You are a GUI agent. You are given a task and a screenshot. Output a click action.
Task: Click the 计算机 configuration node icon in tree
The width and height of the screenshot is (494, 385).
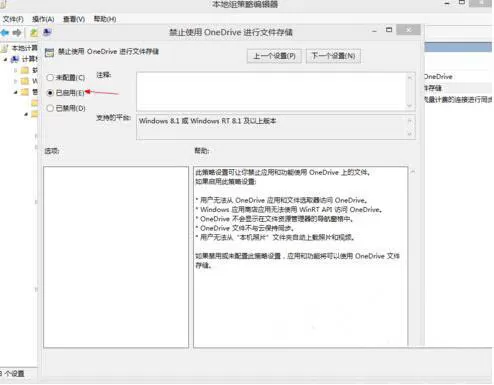tap(15, 59)
